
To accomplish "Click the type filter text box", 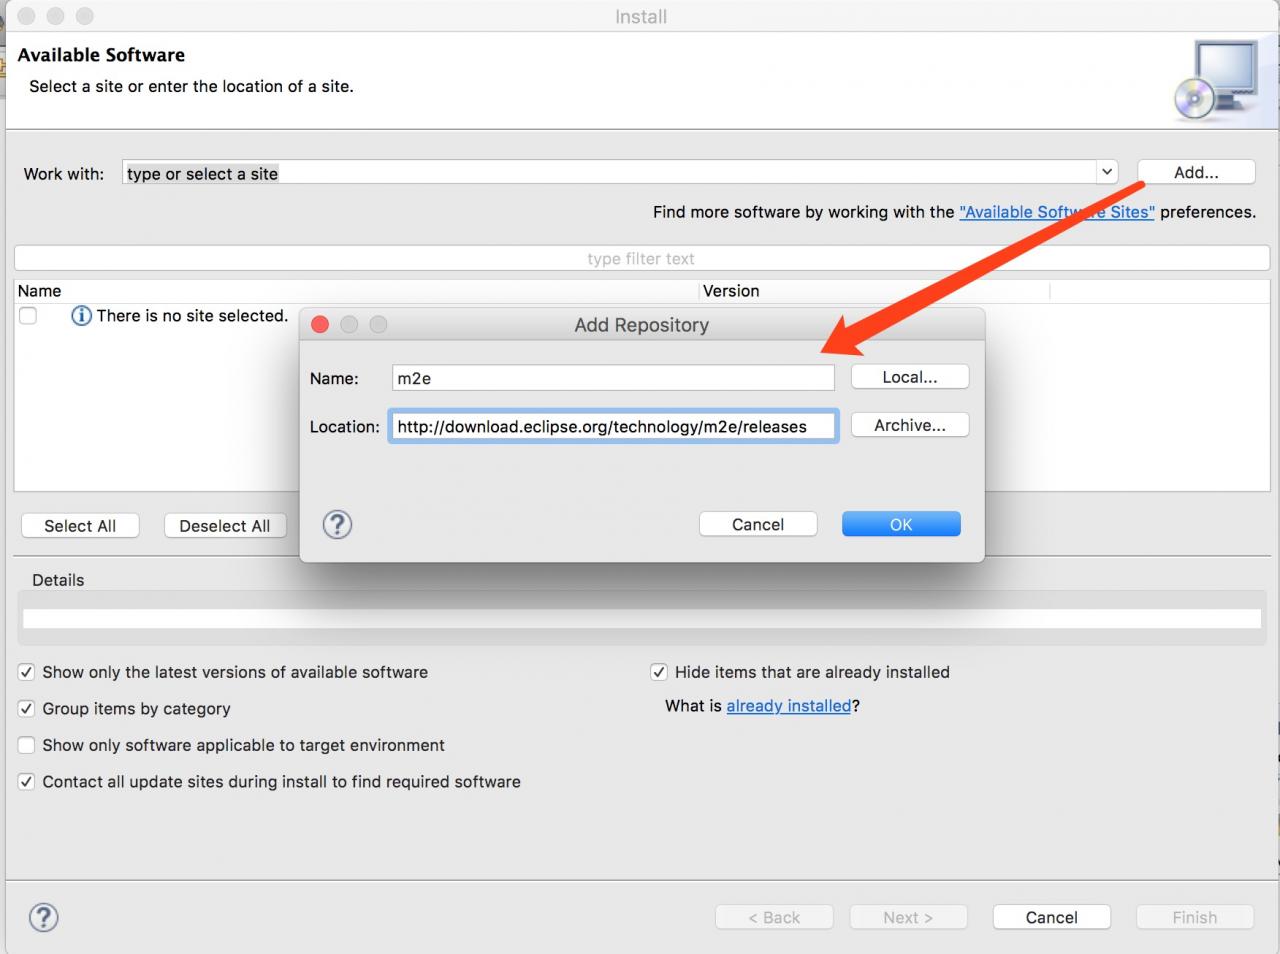I will [x=640, y=258].
